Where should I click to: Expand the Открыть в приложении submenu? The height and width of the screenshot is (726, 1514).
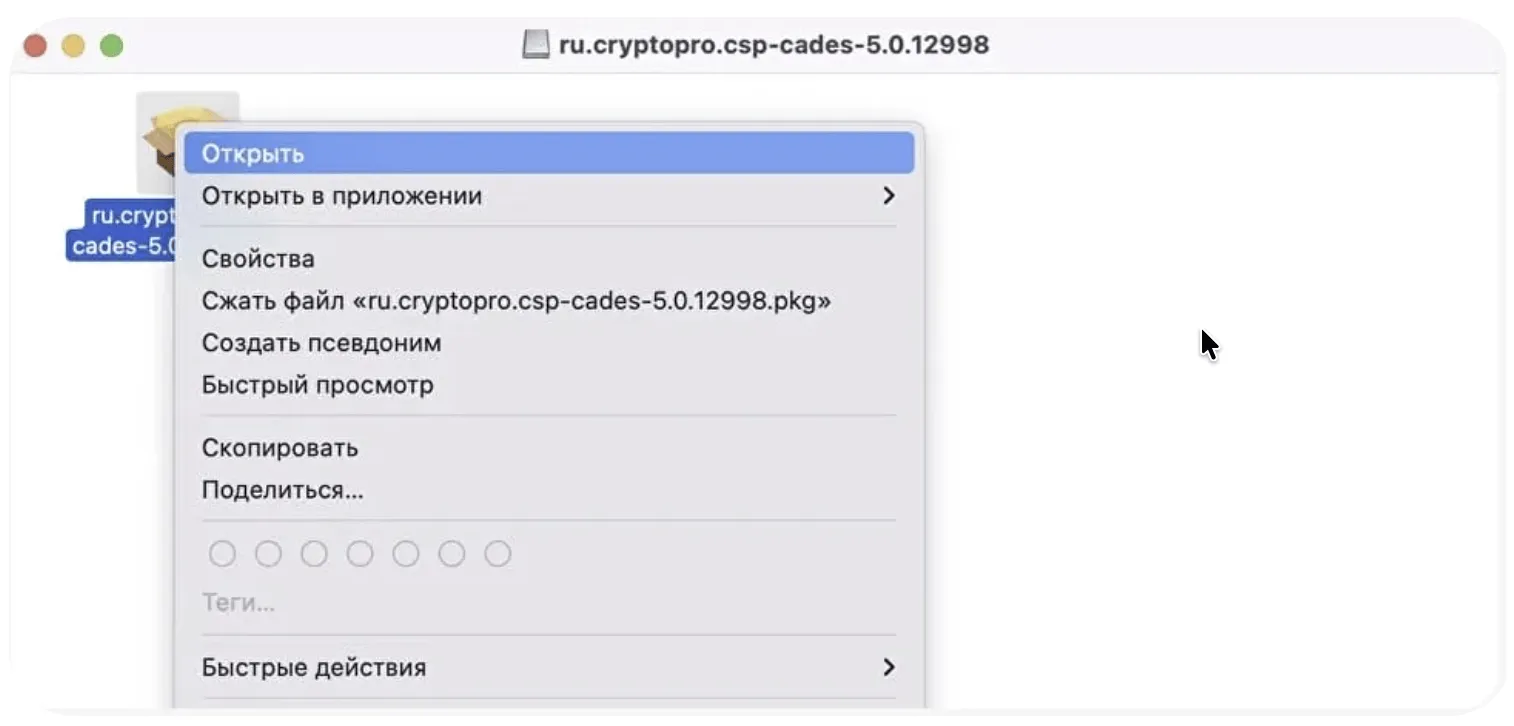[x=549, y=196]
